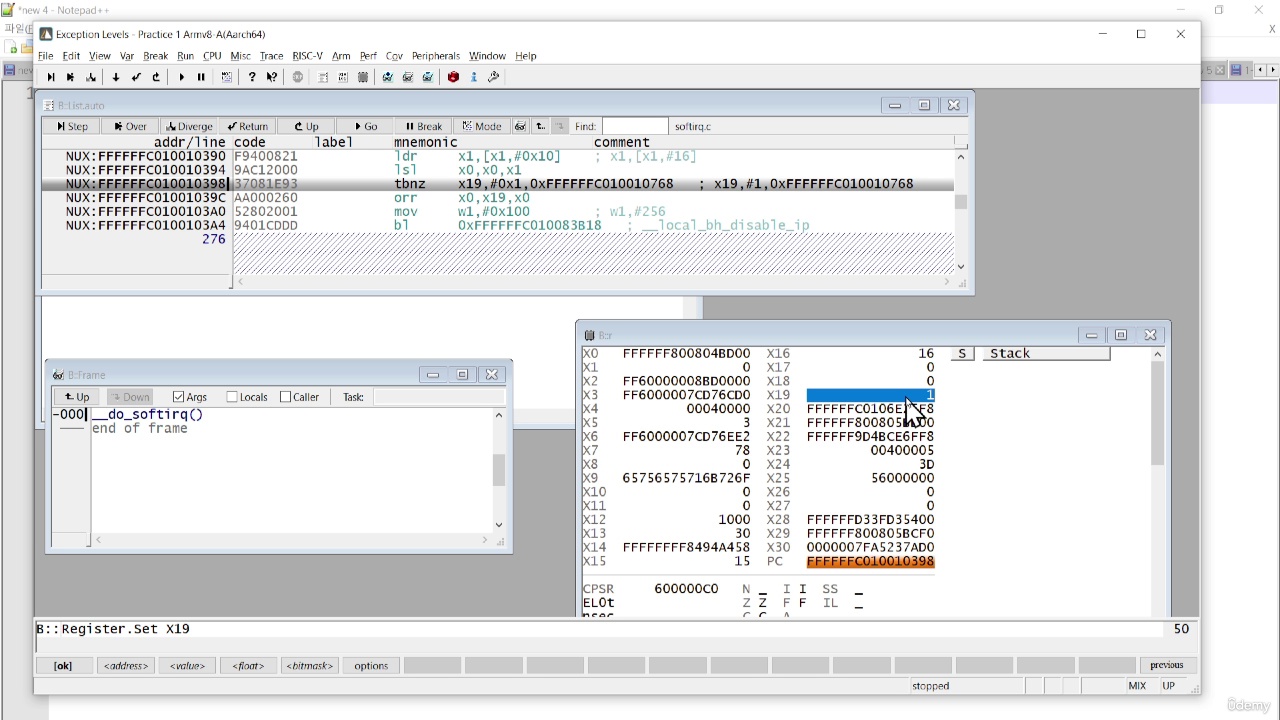Click into the Find input field
The width and height of the screenshot is (1280, 720).
635,126
